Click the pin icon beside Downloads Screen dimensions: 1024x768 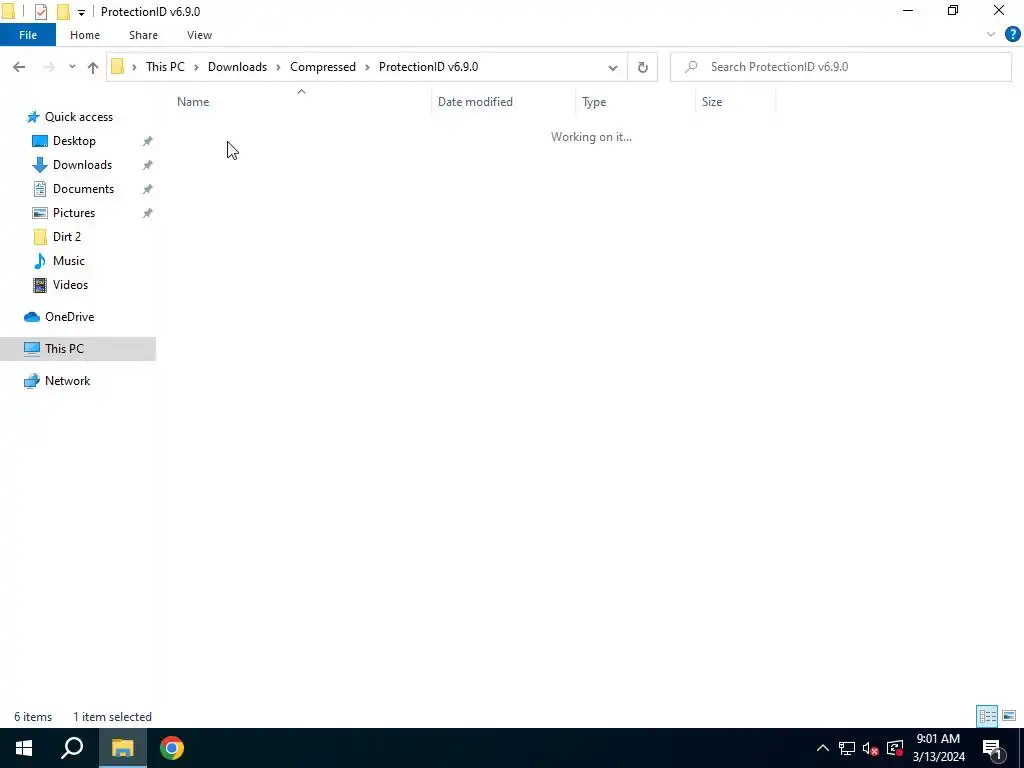[148, 165]
